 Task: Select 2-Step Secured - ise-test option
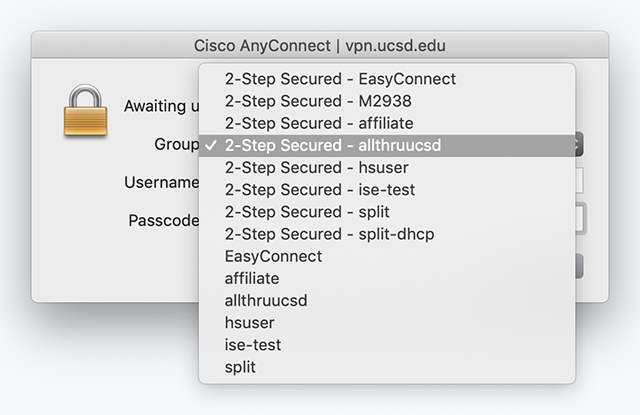(x=387, y=190)
